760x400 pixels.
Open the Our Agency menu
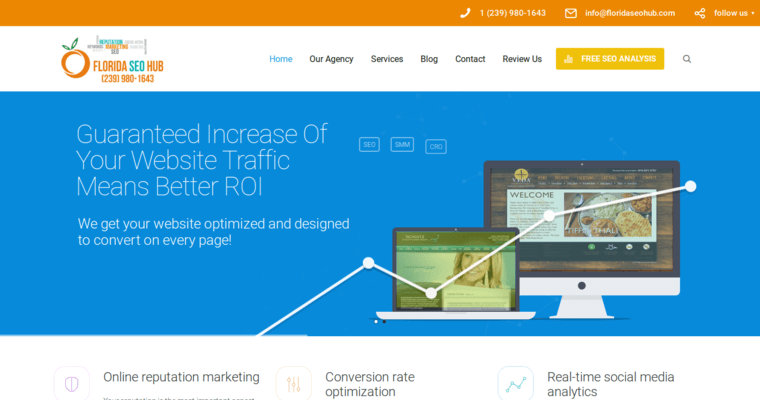coord(331,59)
